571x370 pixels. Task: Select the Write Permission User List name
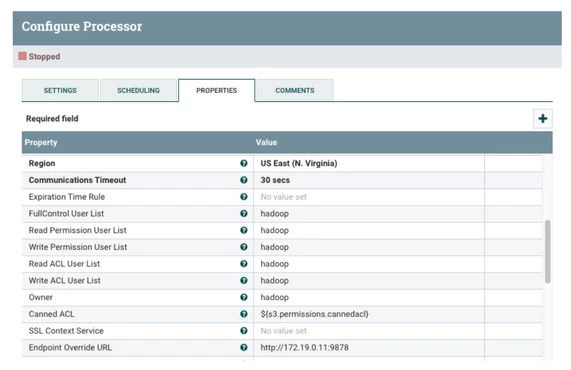point(78,247)
